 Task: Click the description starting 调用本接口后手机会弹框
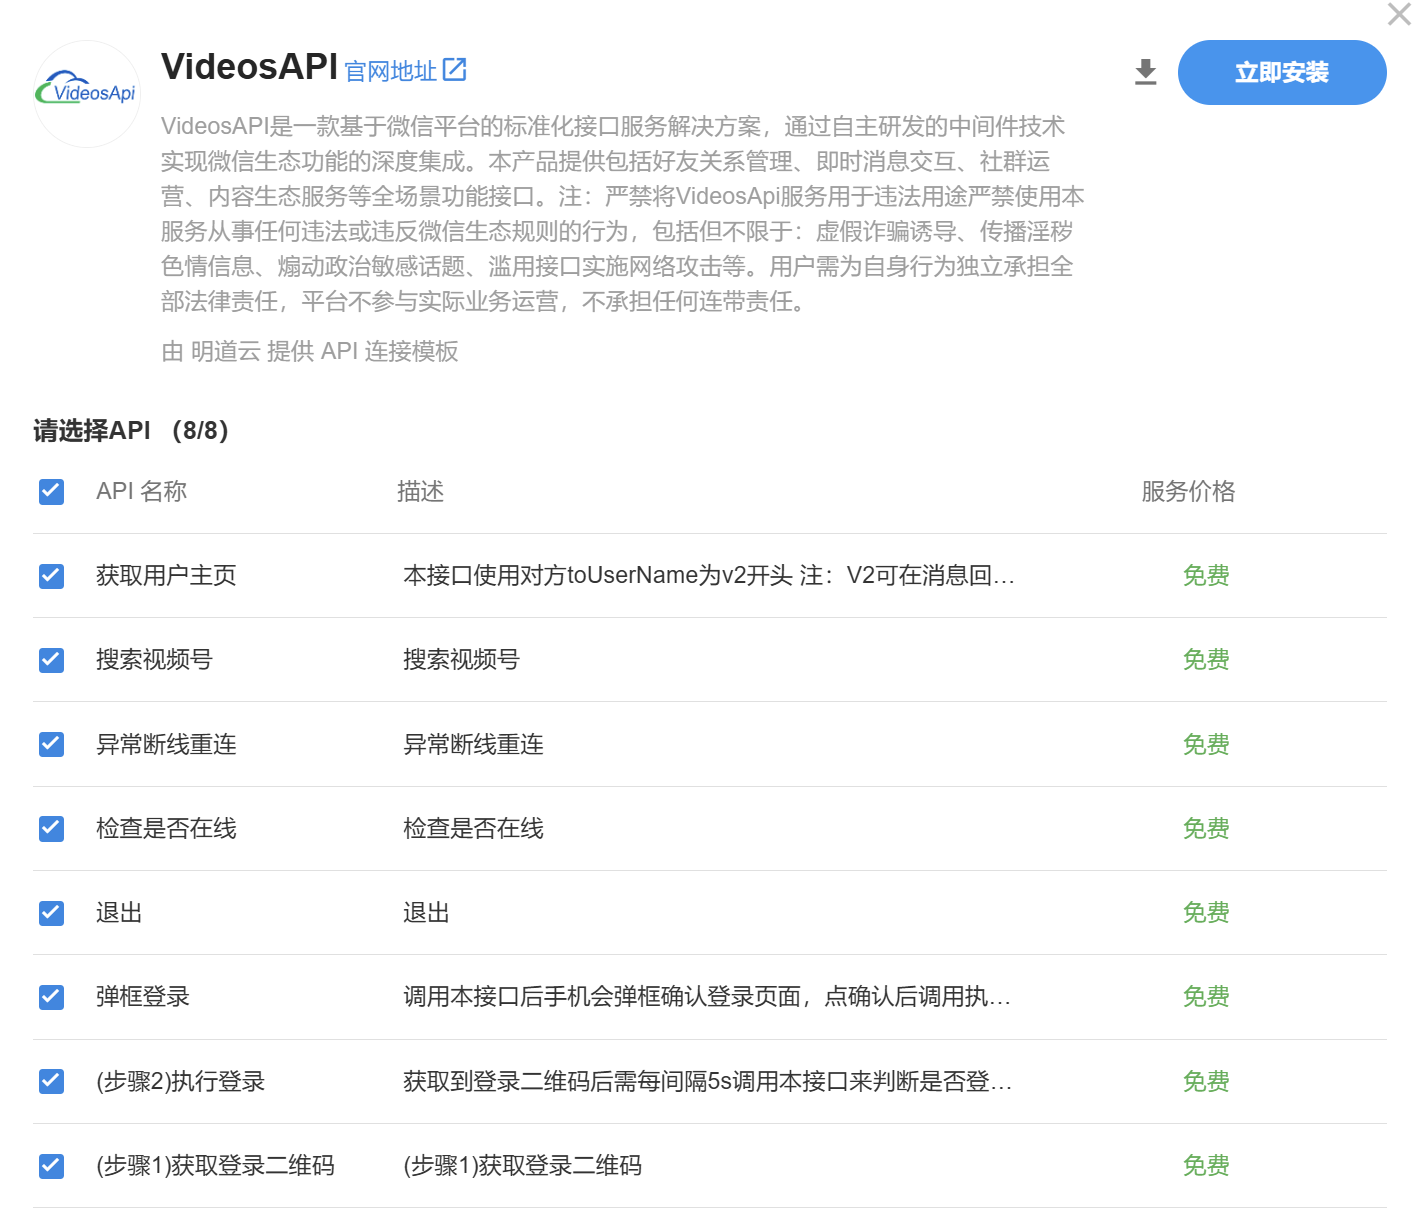coord(707,997)
